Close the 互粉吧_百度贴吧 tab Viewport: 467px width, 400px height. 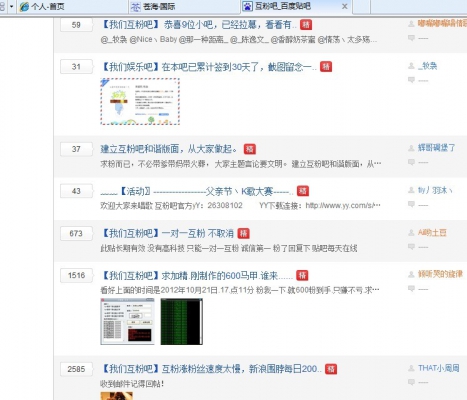click(345, 6)
